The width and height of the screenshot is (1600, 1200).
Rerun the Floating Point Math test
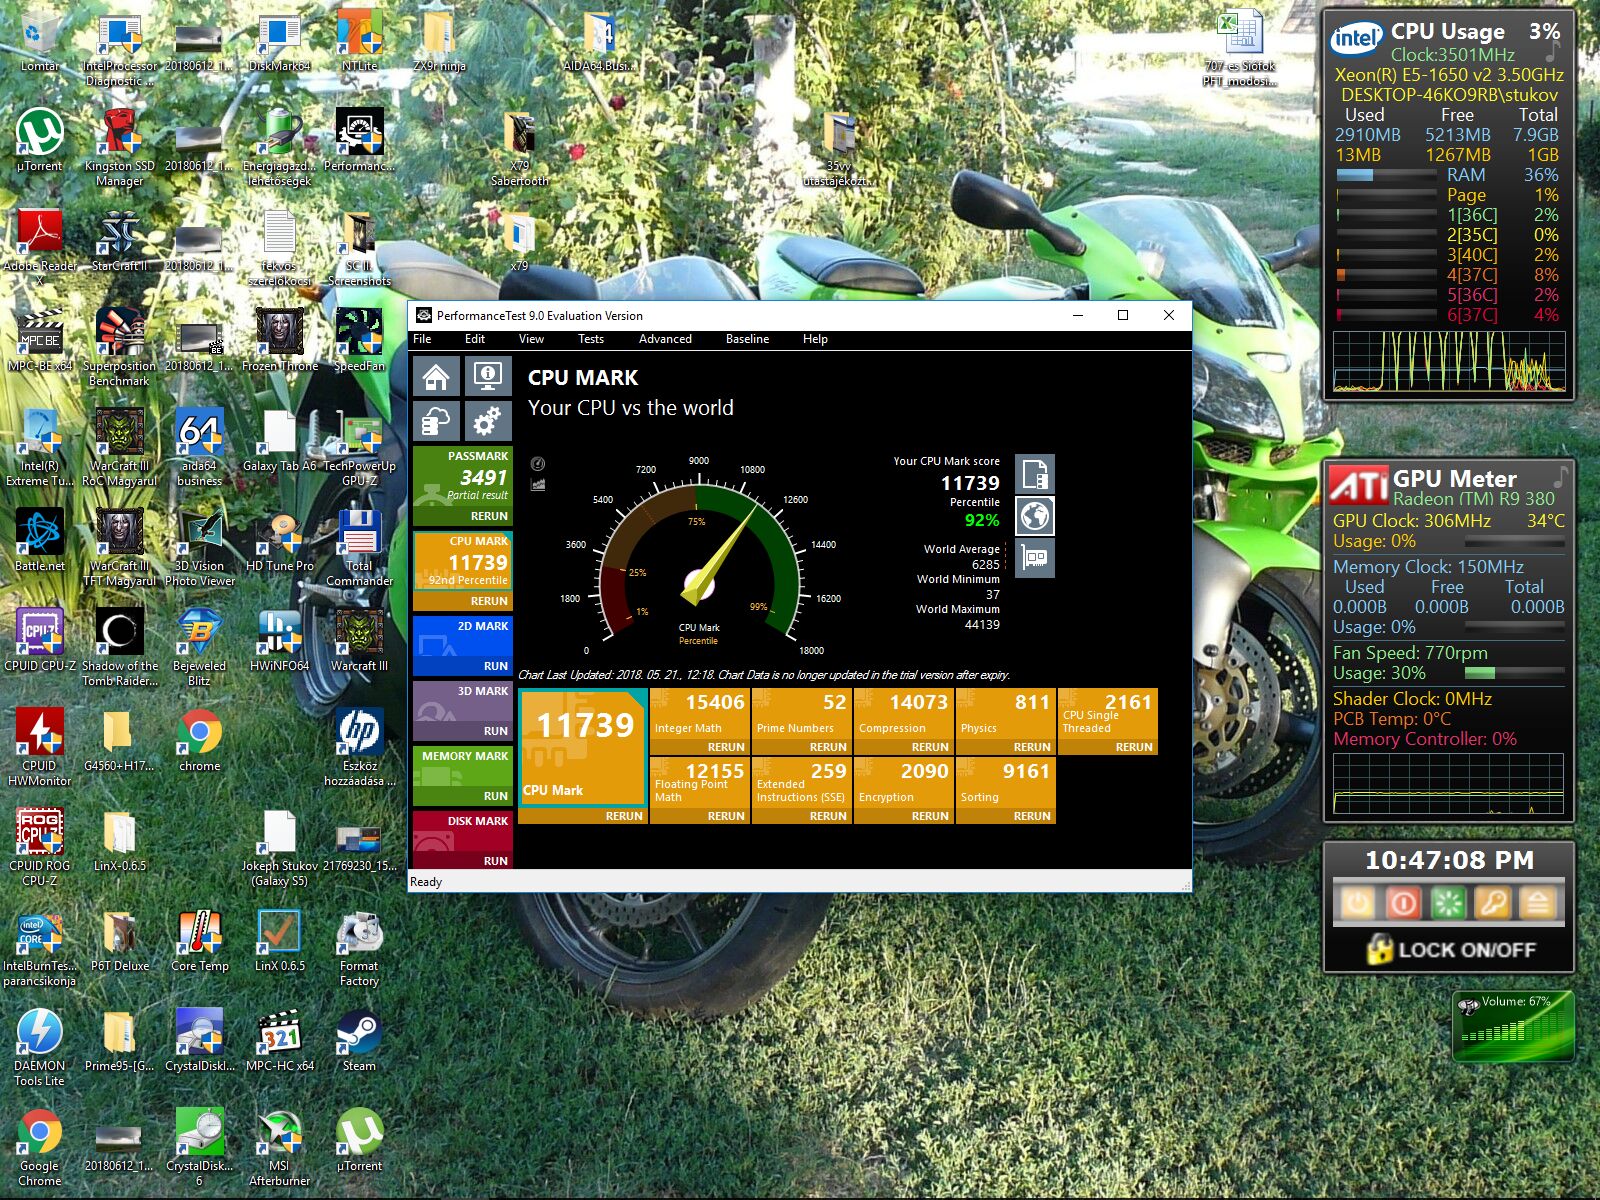[x=726, y=816]
